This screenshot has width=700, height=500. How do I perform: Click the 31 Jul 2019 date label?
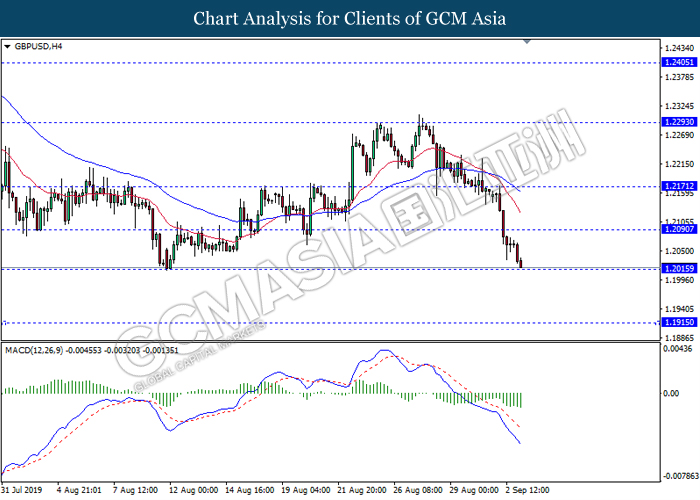[22, 490]
